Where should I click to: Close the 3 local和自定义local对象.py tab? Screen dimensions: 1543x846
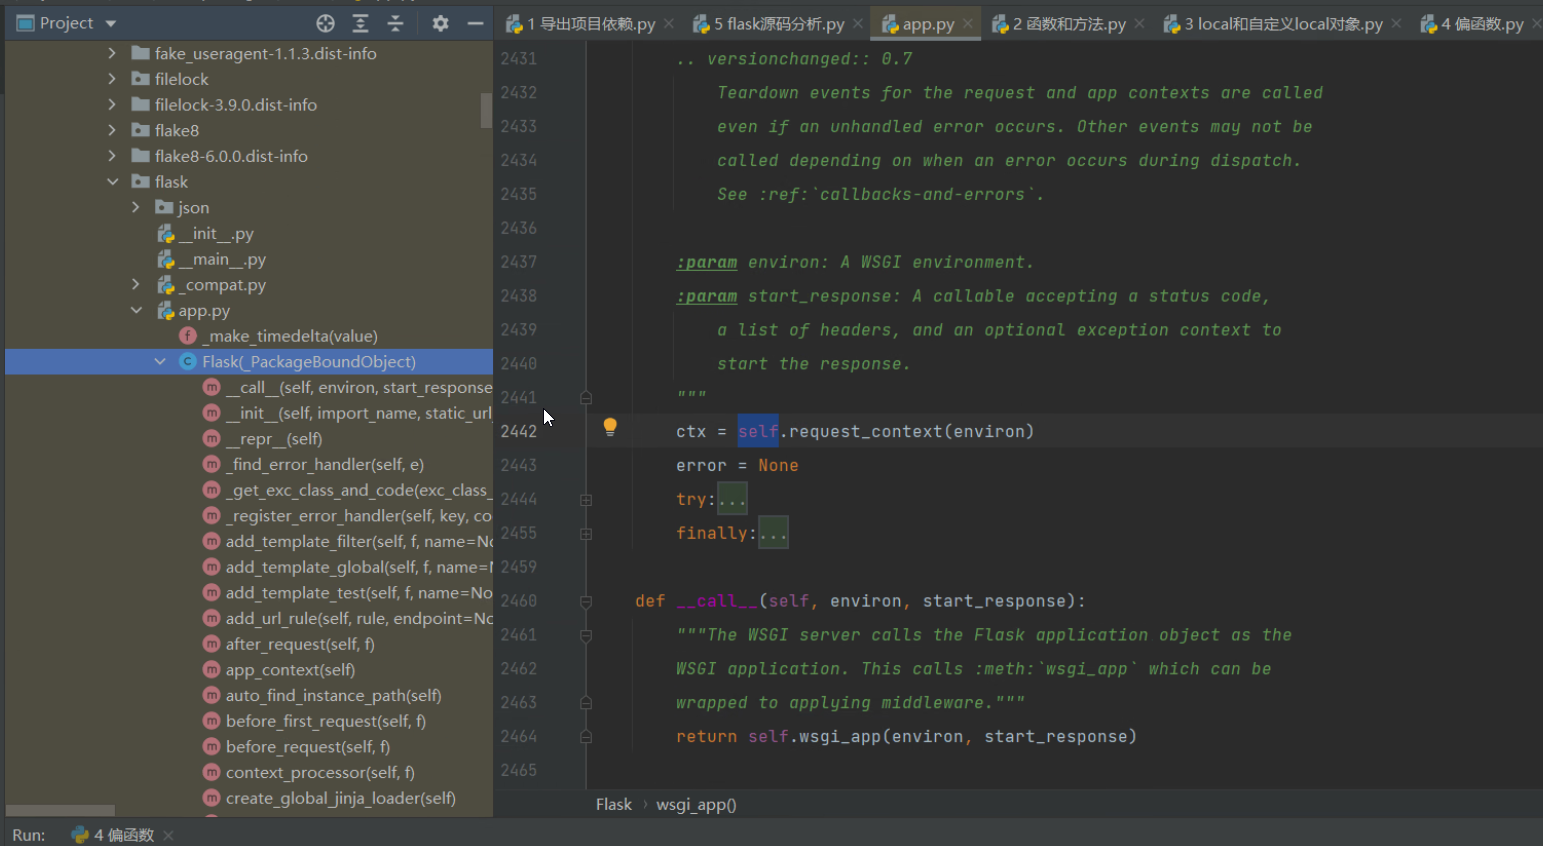(x=1397, y=24)
